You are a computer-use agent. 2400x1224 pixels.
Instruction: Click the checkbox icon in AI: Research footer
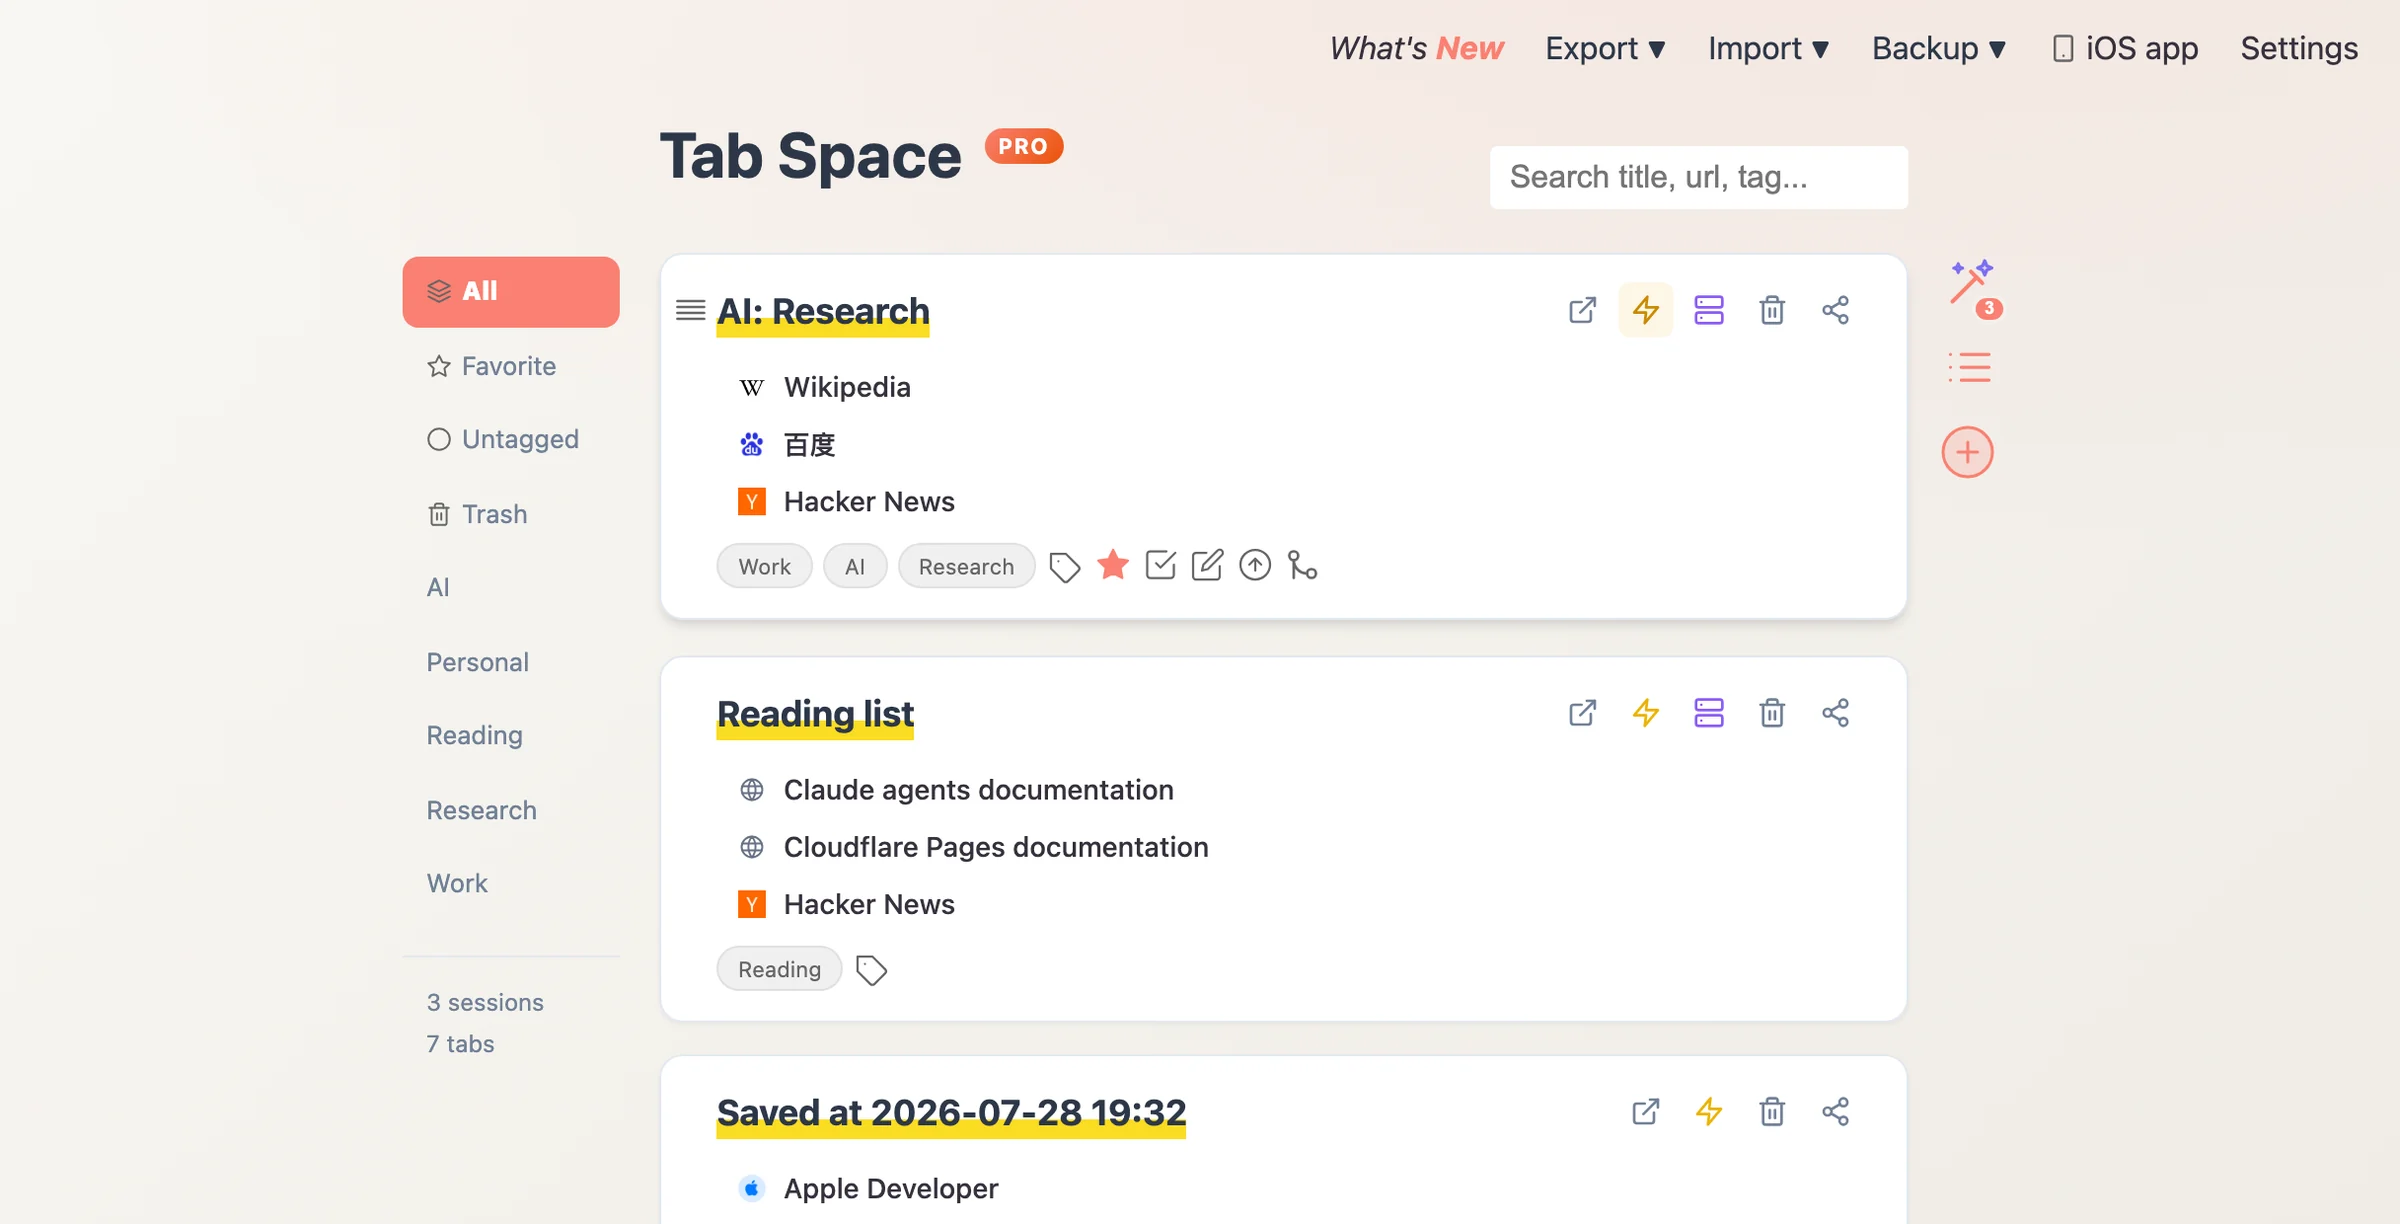(1160, 565)
